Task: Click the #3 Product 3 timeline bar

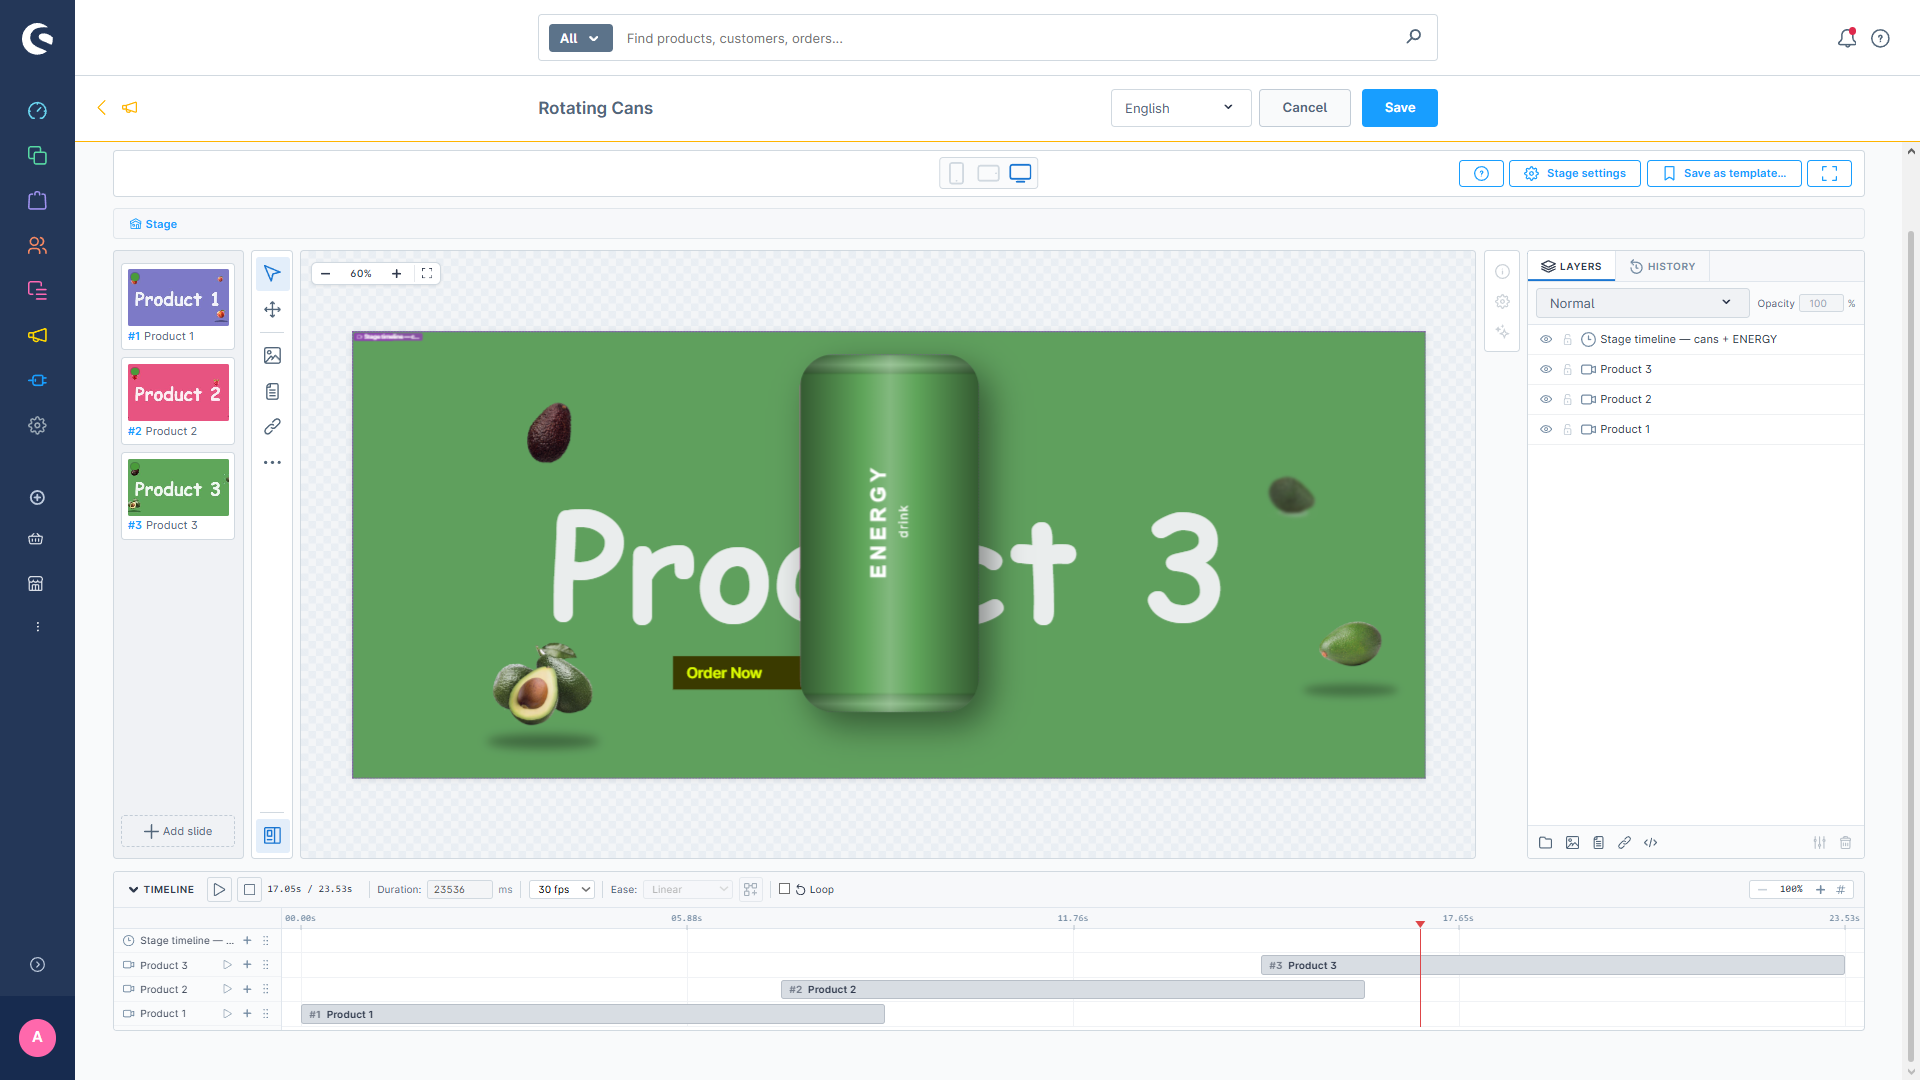Action: pos(1552,965)
